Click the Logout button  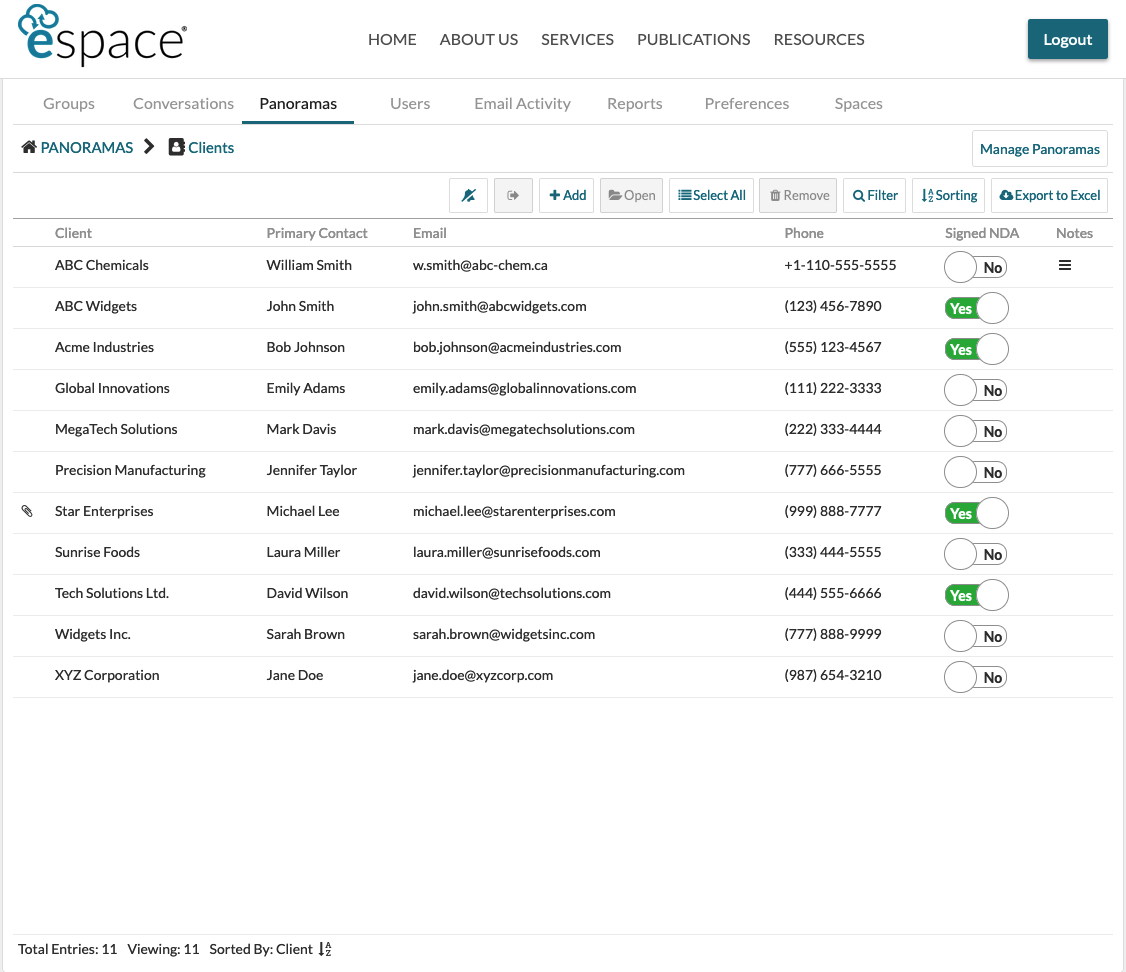[1067, 39]
